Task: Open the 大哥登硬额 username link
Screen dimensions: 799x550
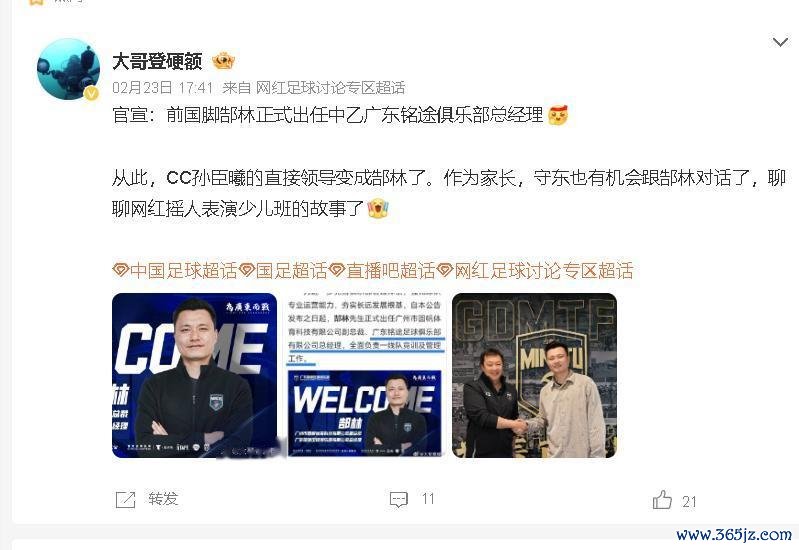Action: coord(157,61)
